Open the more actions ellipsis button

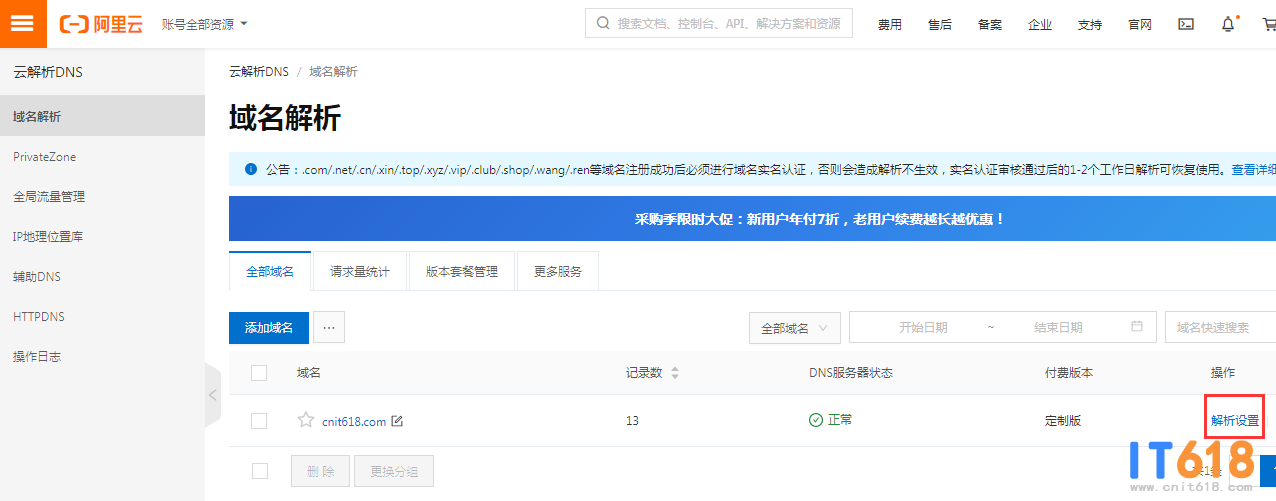(329, 327)
